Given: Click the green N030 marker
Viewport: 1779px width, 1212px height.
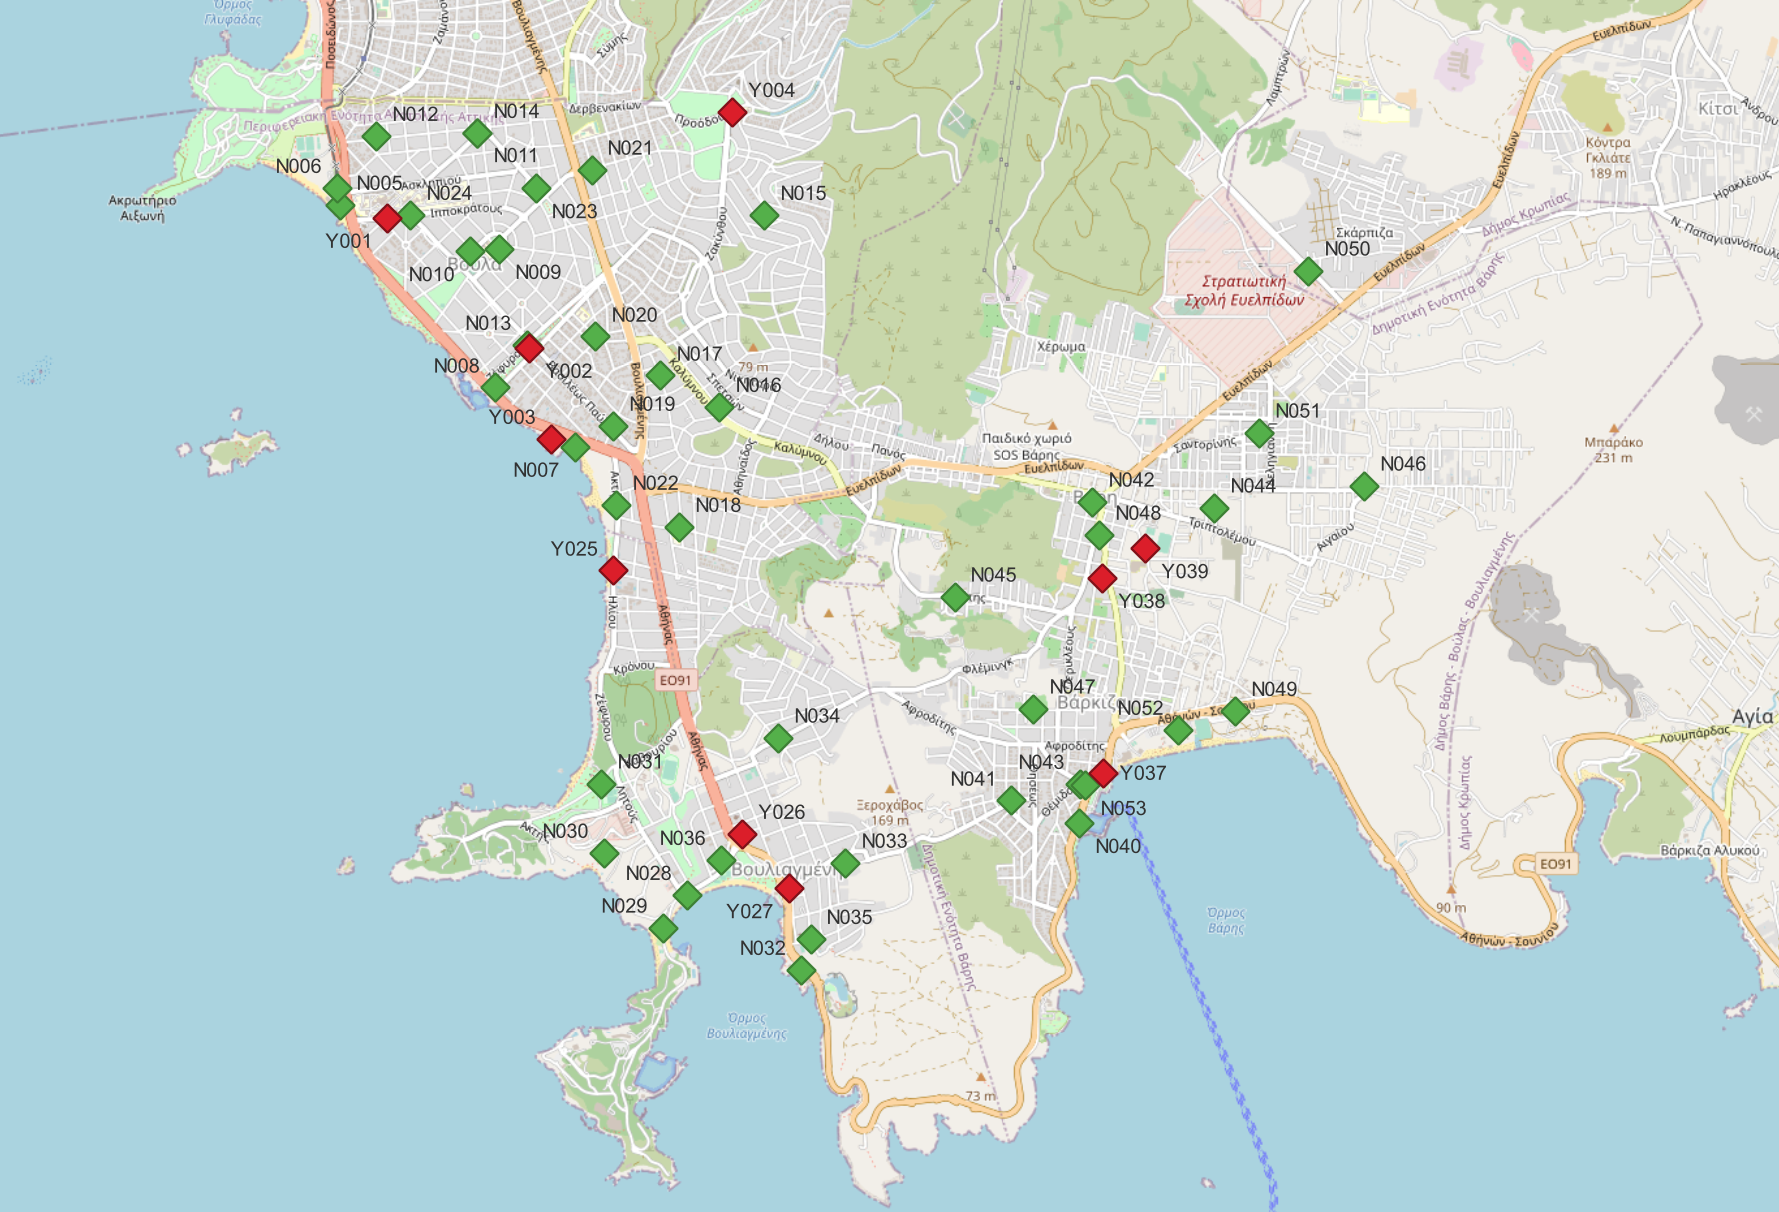Looking at the screenshot, I should (604, 853).
